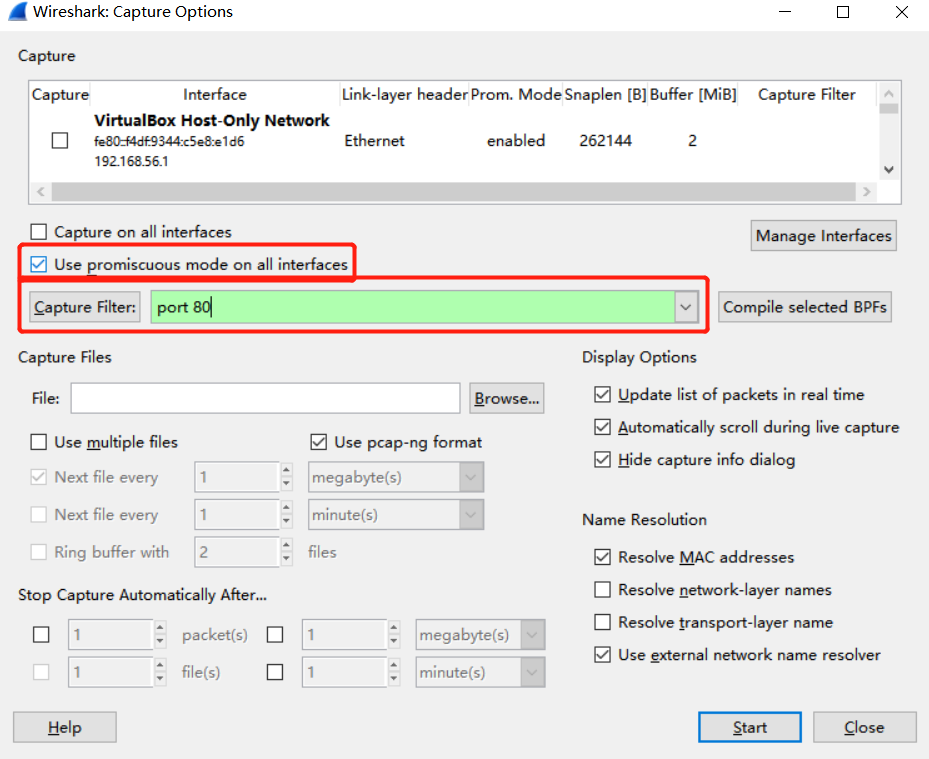Click the stop-after megabyte(s) spinner arrows
The height and width of the screenshot is (759, 929).
pos(394,635)
